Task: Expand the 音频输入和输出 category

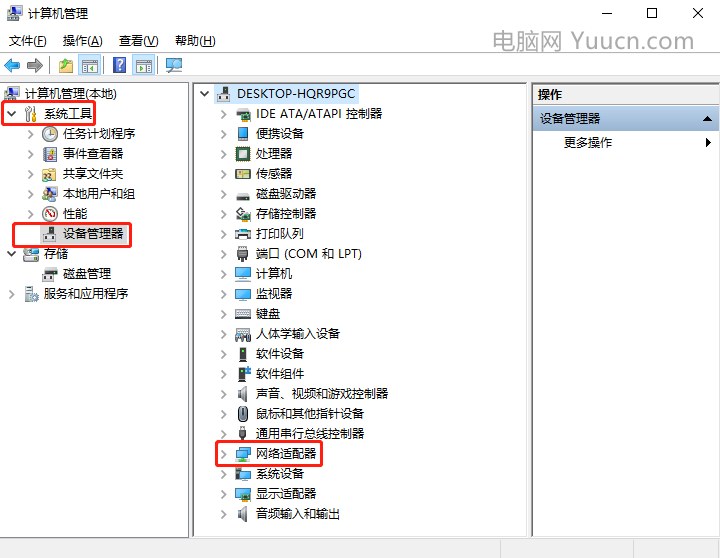Action: tap(224, 514)
